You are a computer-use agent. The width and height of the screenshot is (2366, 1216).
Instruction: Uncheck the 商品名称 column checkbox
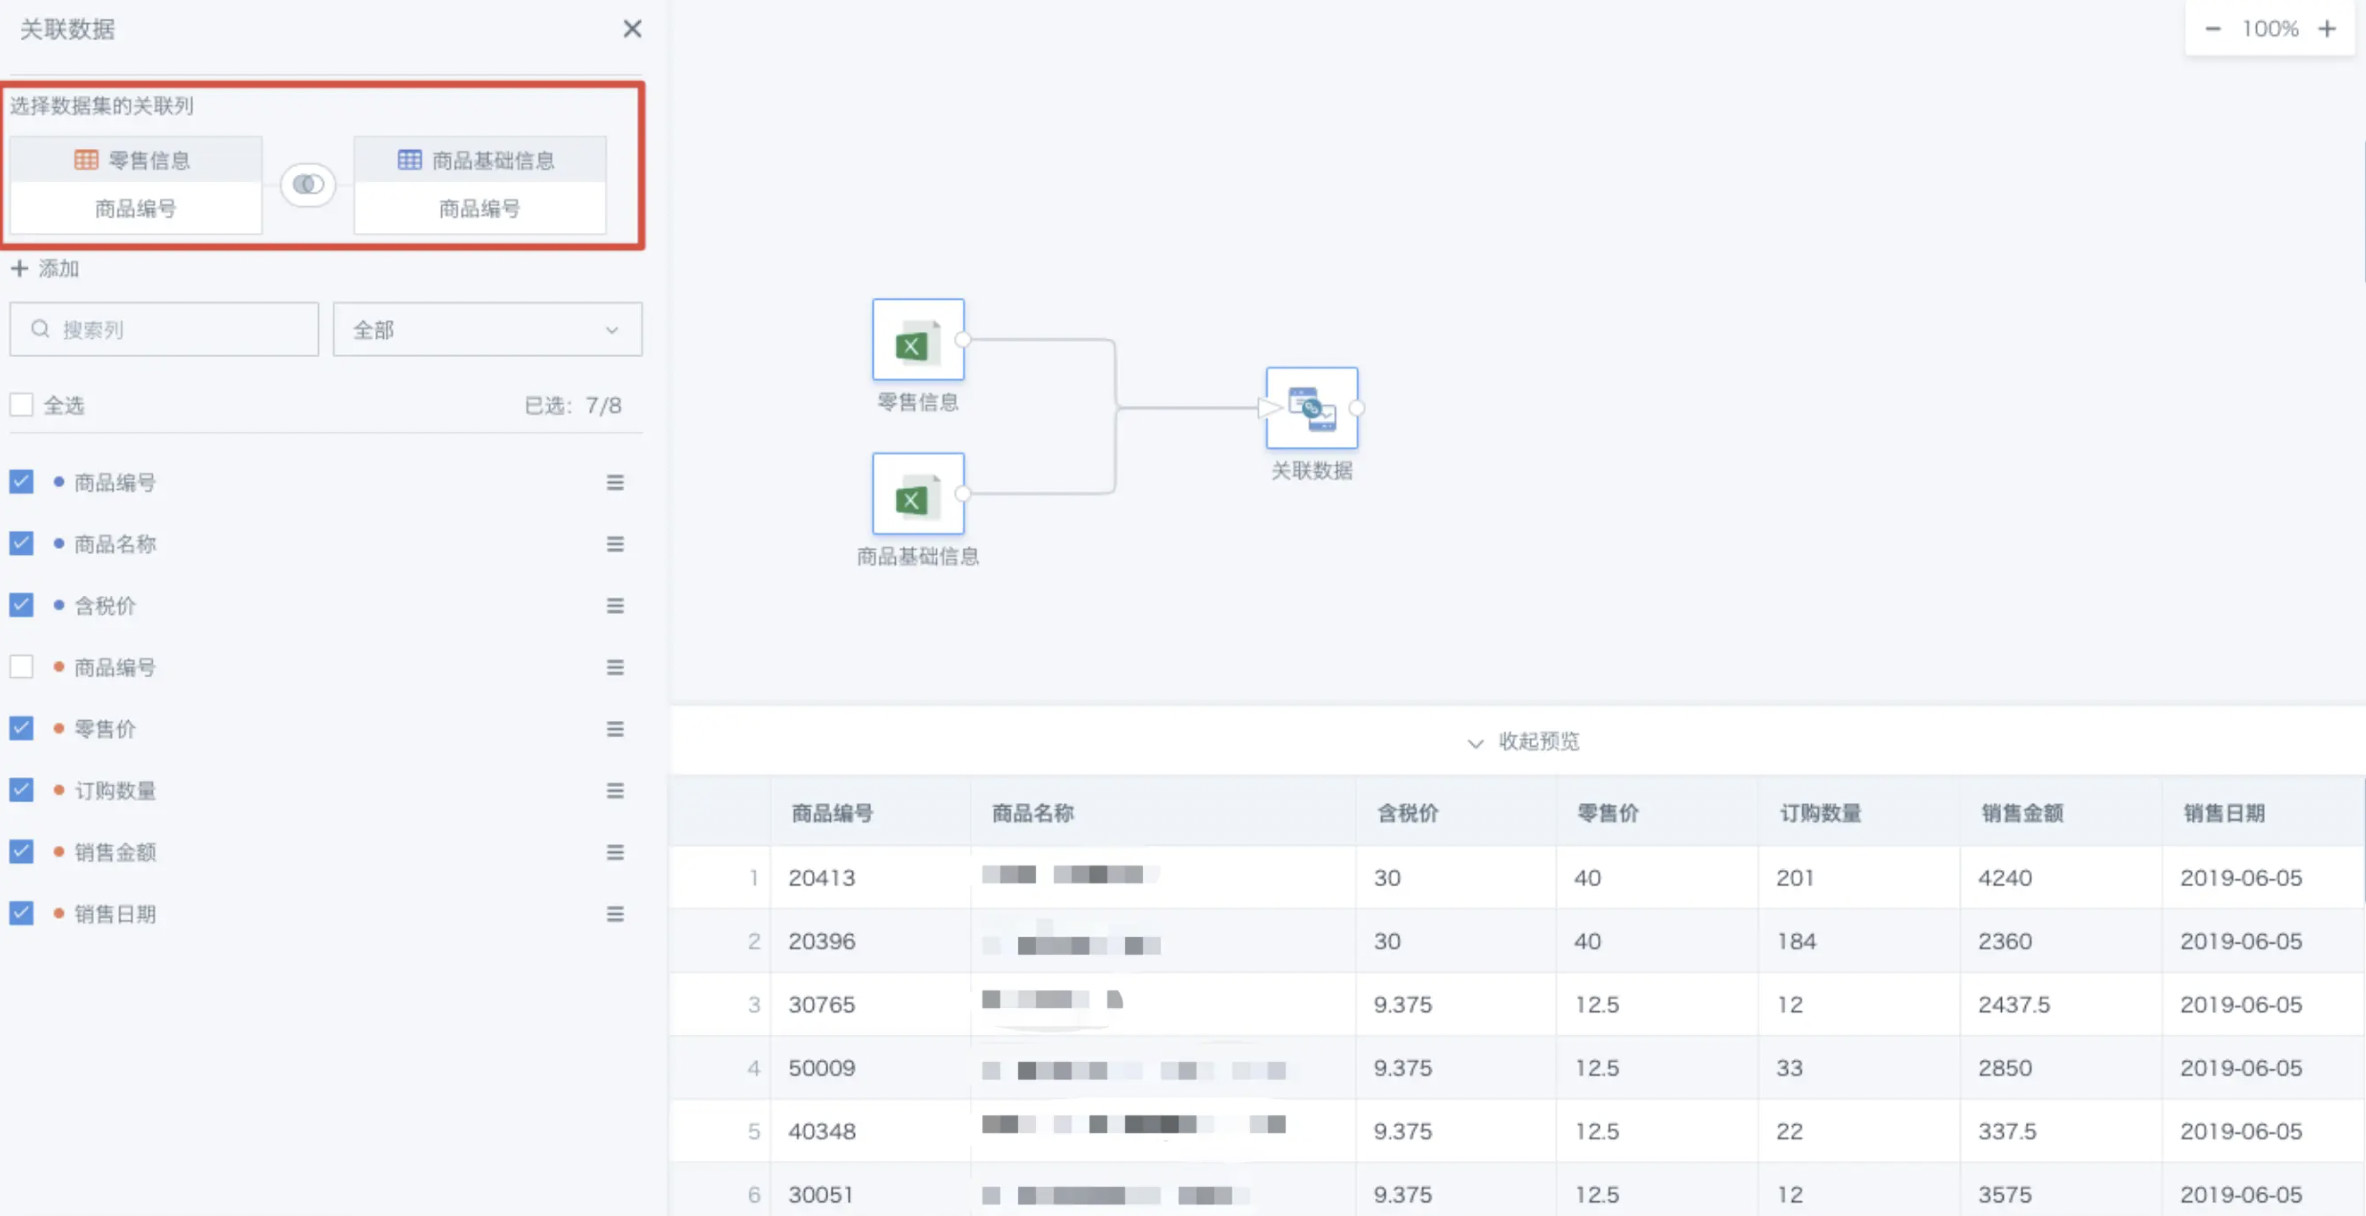click(21, 543)
